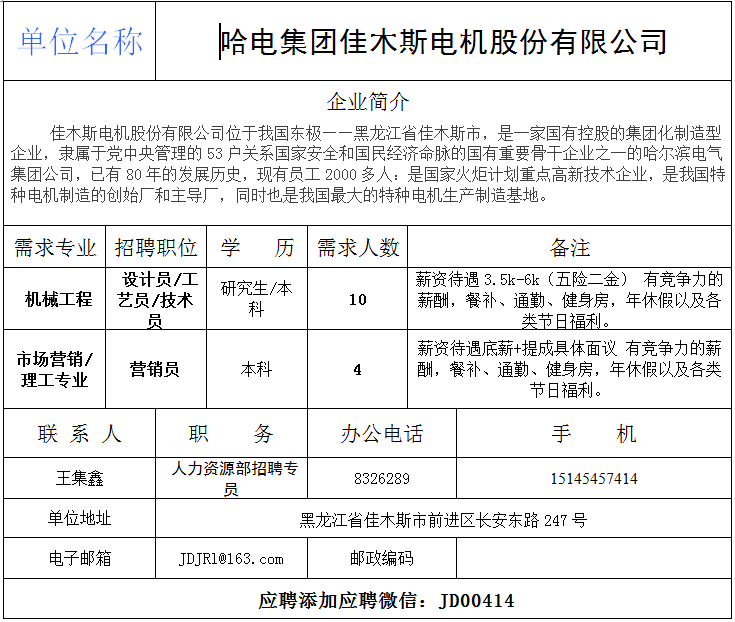The image size is (735, 622).
Task: Click the 单位名称 label cell
Action: (x=80, y=42)
